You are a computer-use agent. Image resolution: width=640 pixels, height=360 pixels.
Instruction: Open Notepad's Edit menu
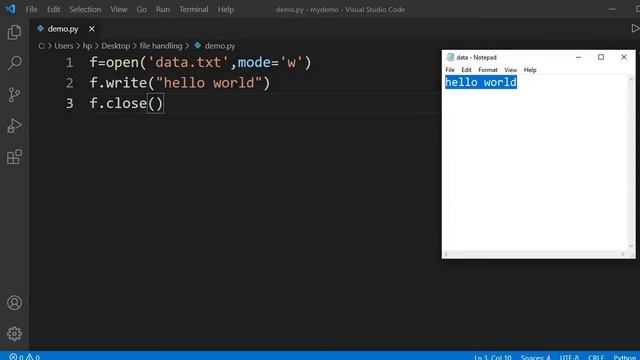point(466,70)
